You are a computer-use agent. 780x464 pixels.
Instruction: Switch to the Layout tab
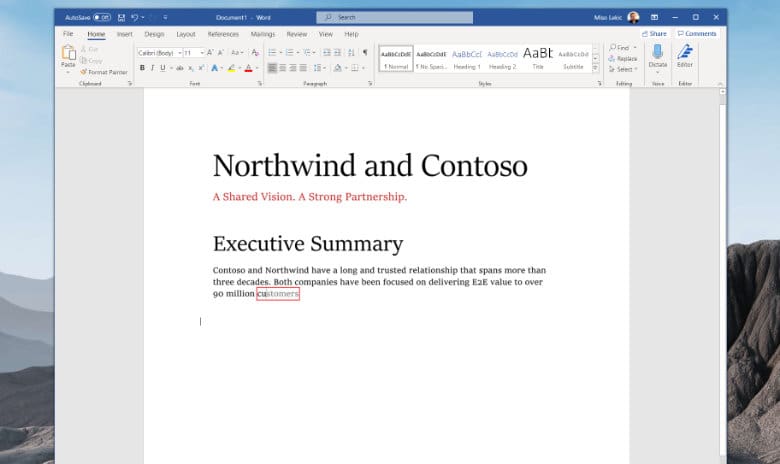click(x=186, y=34)
